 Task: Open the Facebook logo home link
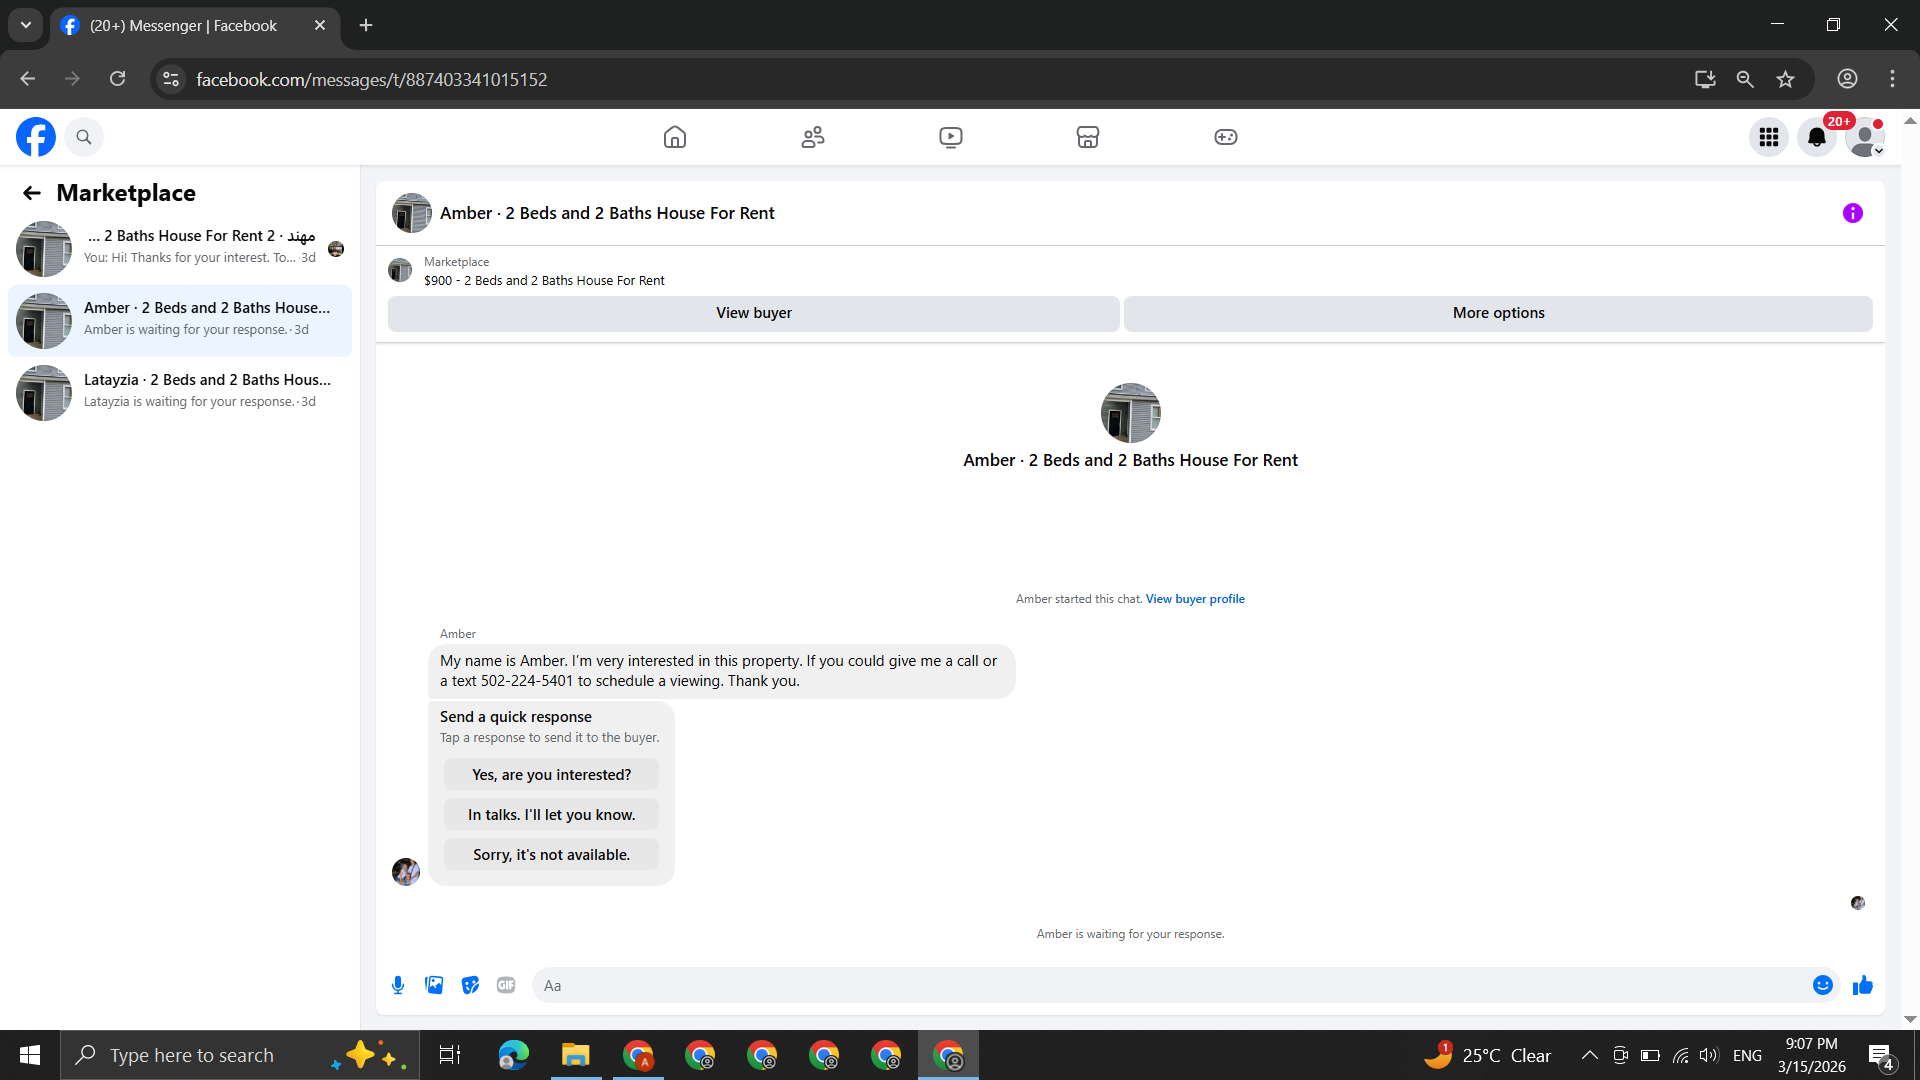tap(36, 137)
